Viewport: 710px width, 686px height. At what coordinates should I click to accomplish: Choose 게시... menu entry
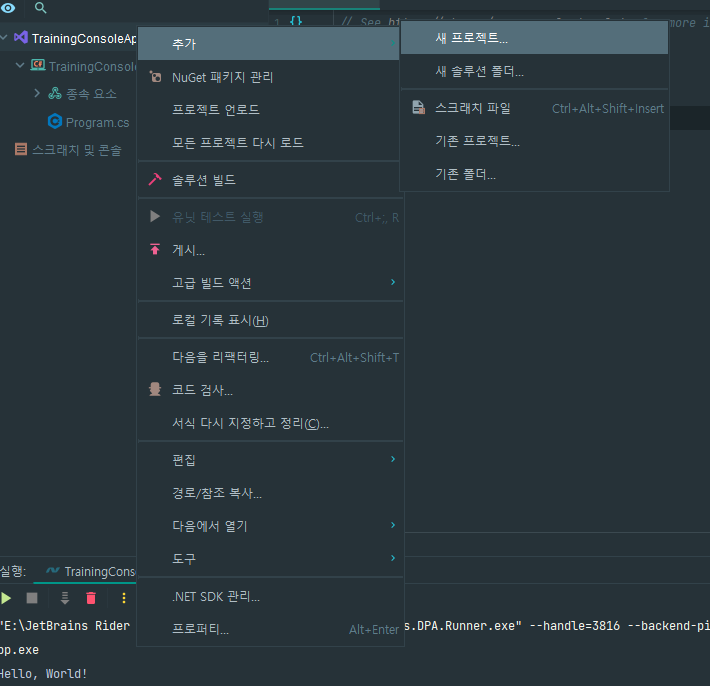(x=269, y=250)
